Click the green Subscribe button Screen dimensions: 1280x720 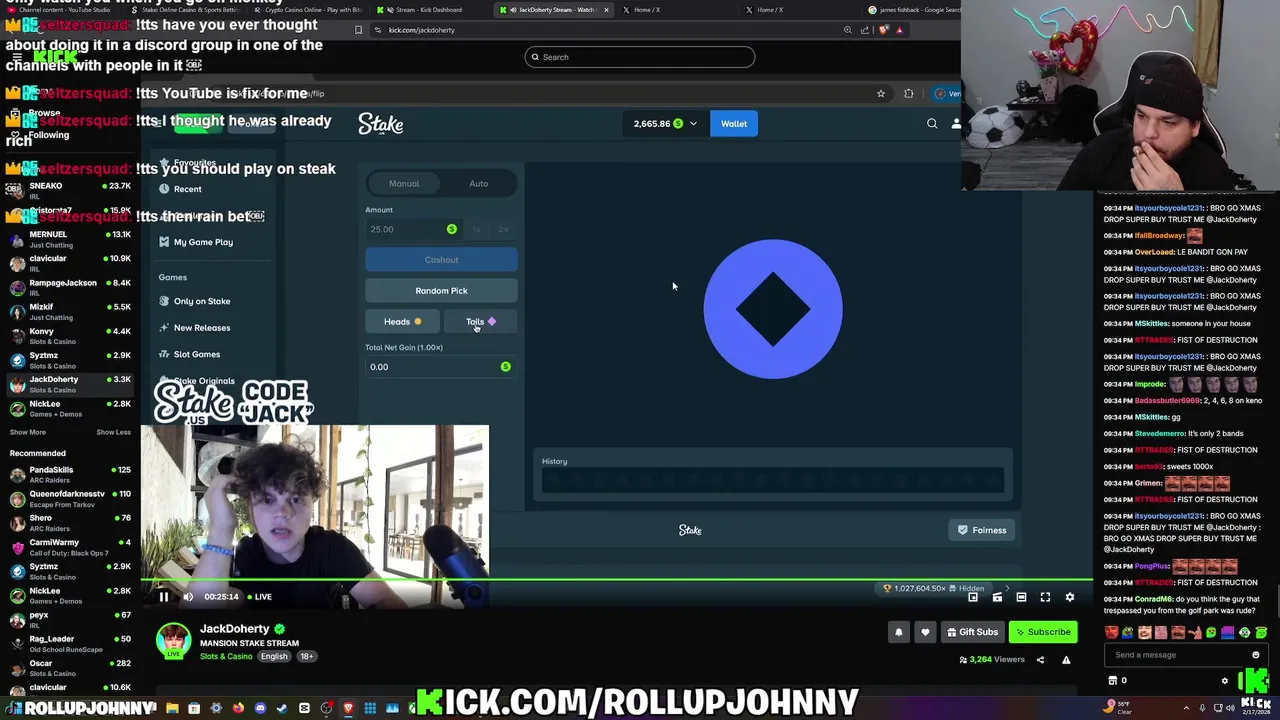pyautogui.click(x=1042, y=632)
